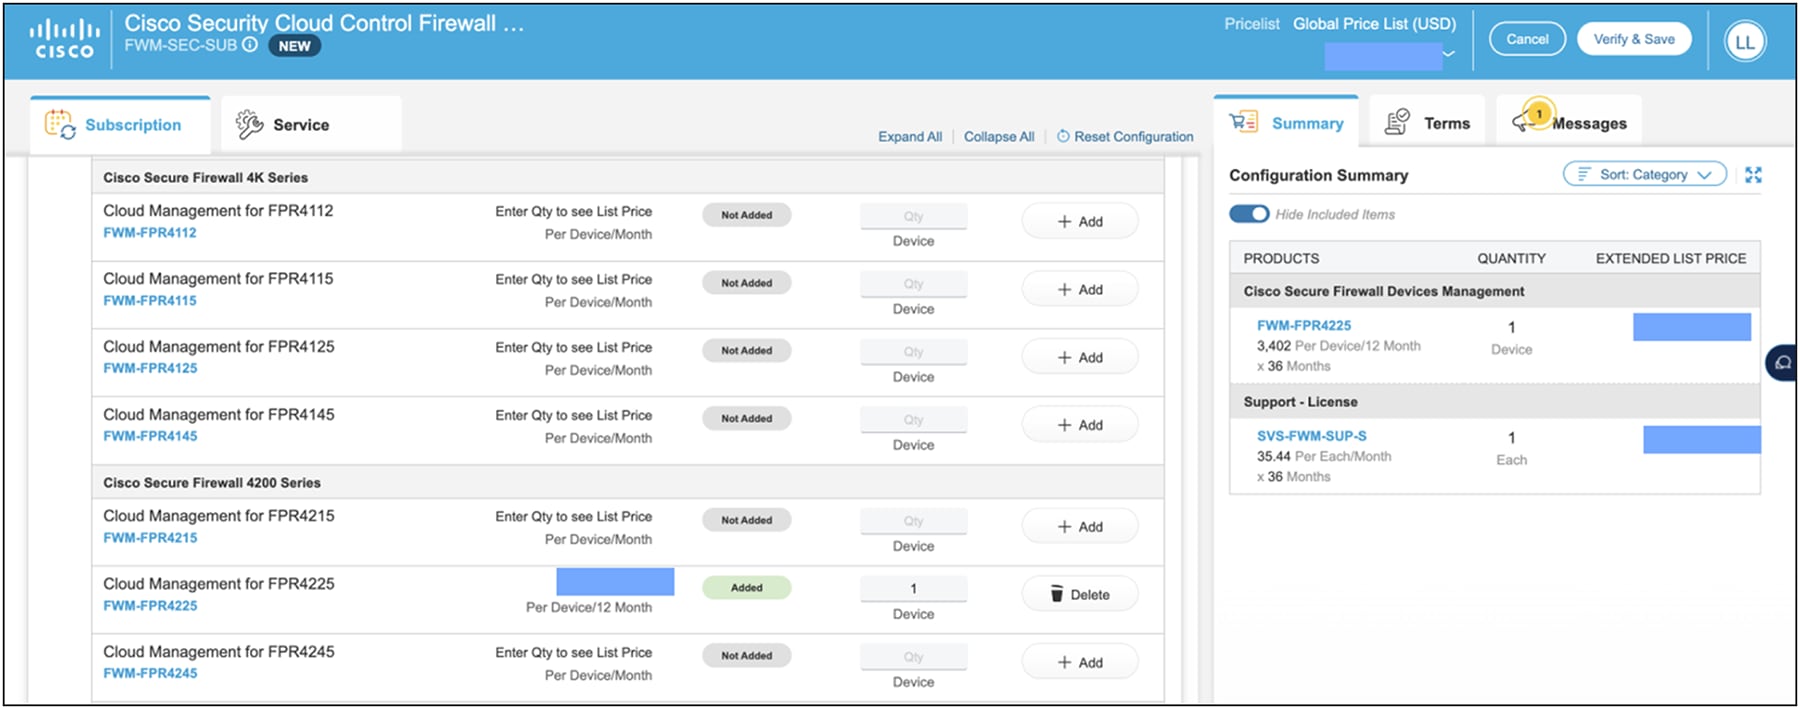Add Cloud Management for FPR4245
Viewport: 1800px width, 709px height.
1080,662
